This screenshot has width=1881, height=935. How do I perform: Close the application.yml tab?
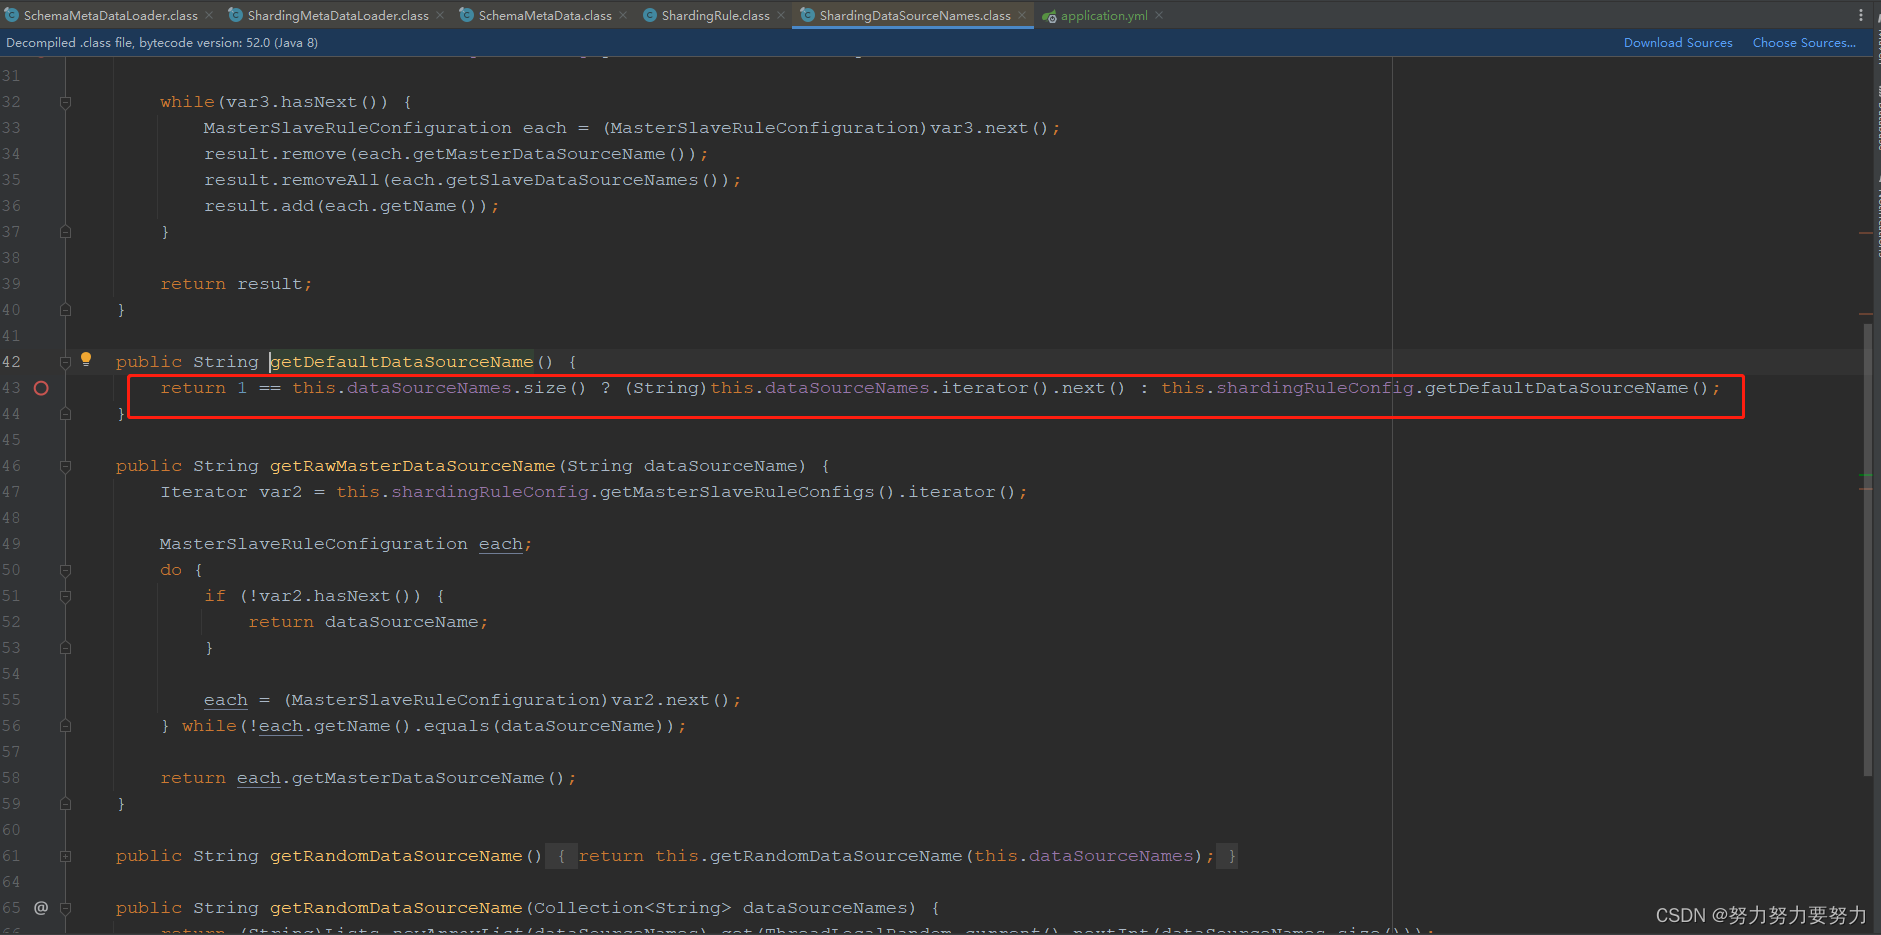[1159, 15]
